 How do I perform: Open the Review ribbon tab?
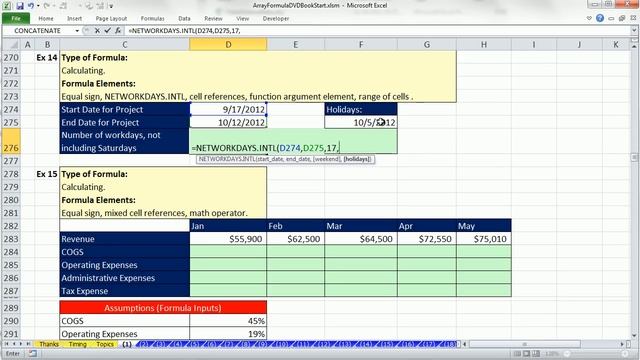213,18
